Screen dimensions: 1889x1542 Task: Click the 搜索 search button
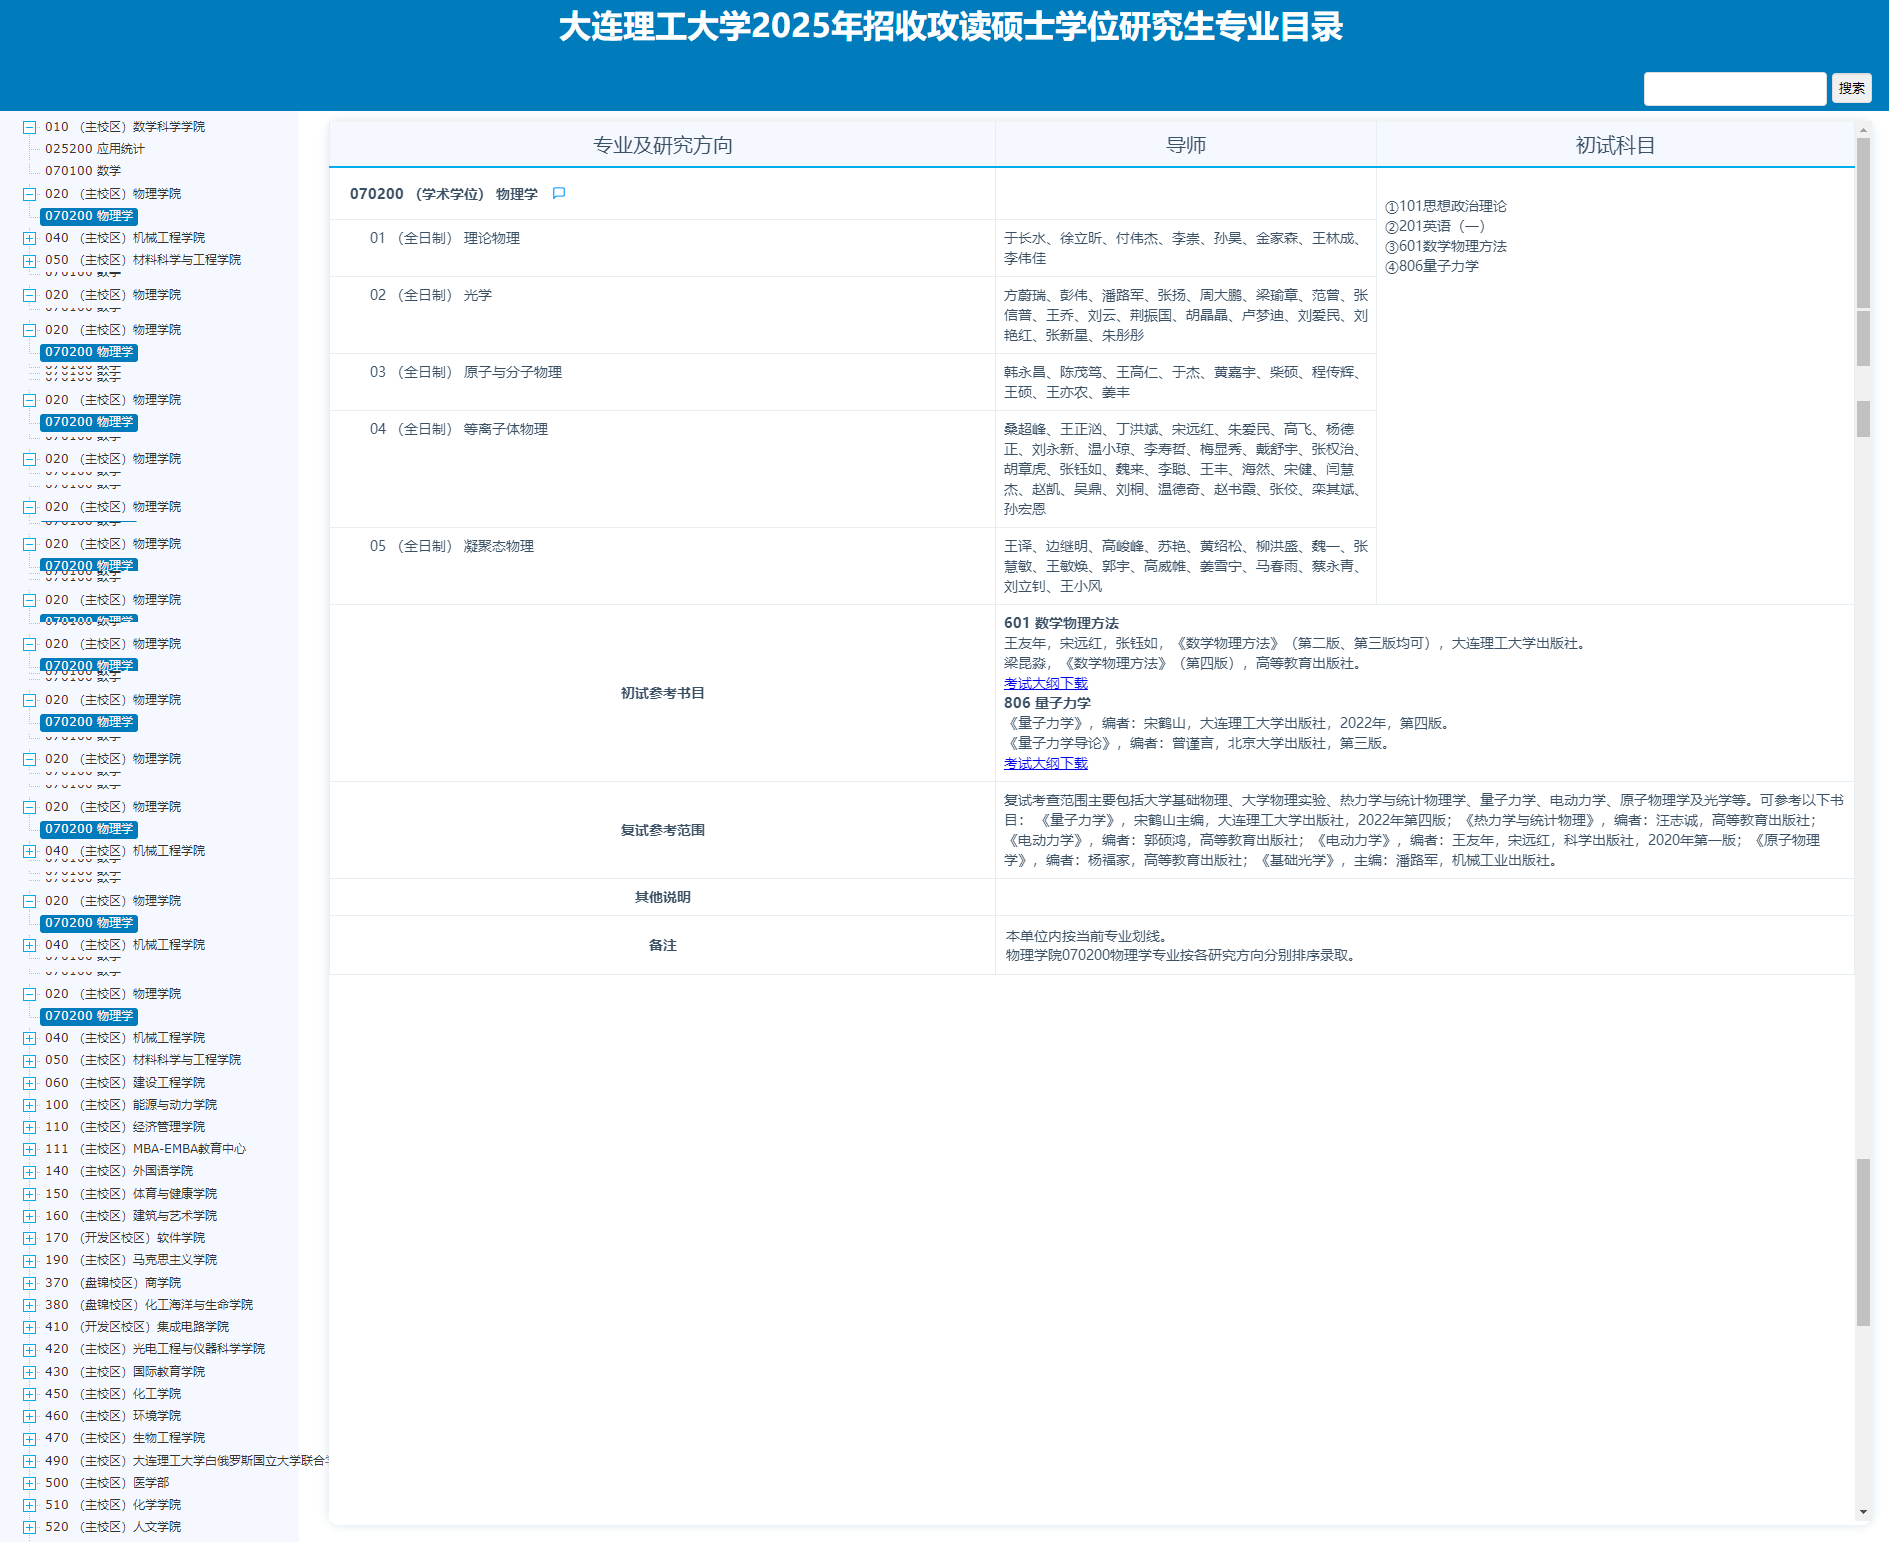click(1851, 88)
